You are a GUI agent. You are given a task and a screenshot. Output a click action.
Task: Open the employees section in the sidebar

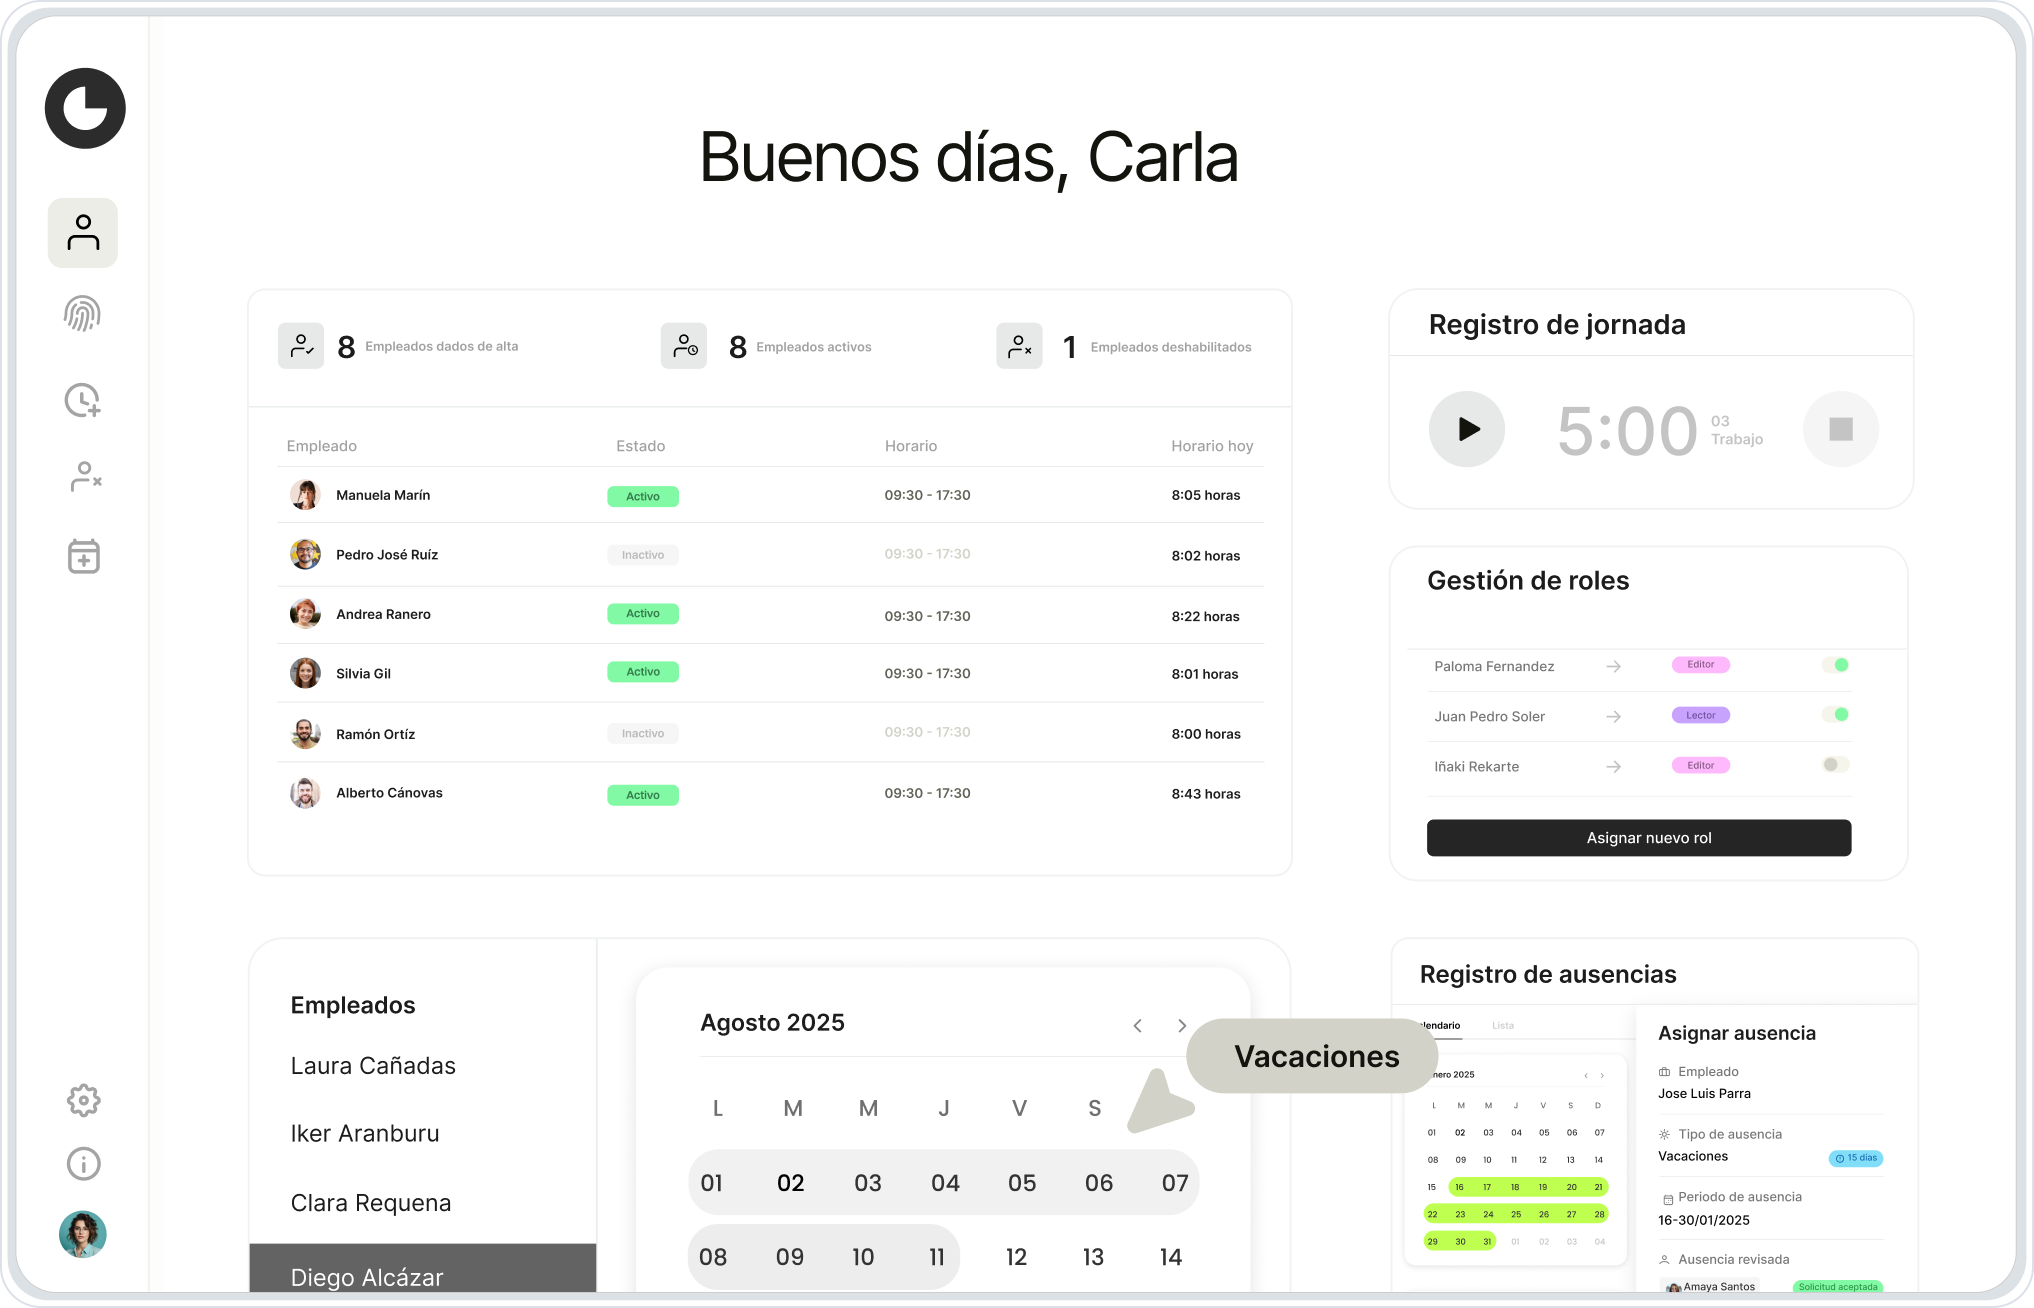pyautogui.click(x=83, y=233)
